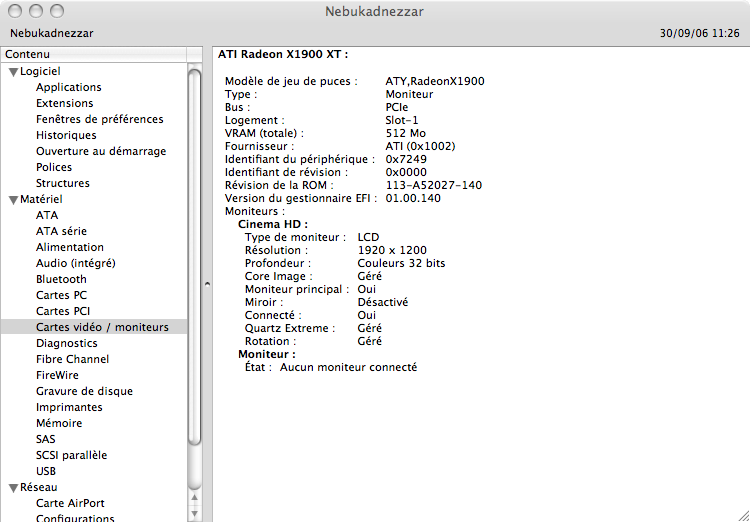Click the 113-A52027-140 ROM revision

point(434,185)
